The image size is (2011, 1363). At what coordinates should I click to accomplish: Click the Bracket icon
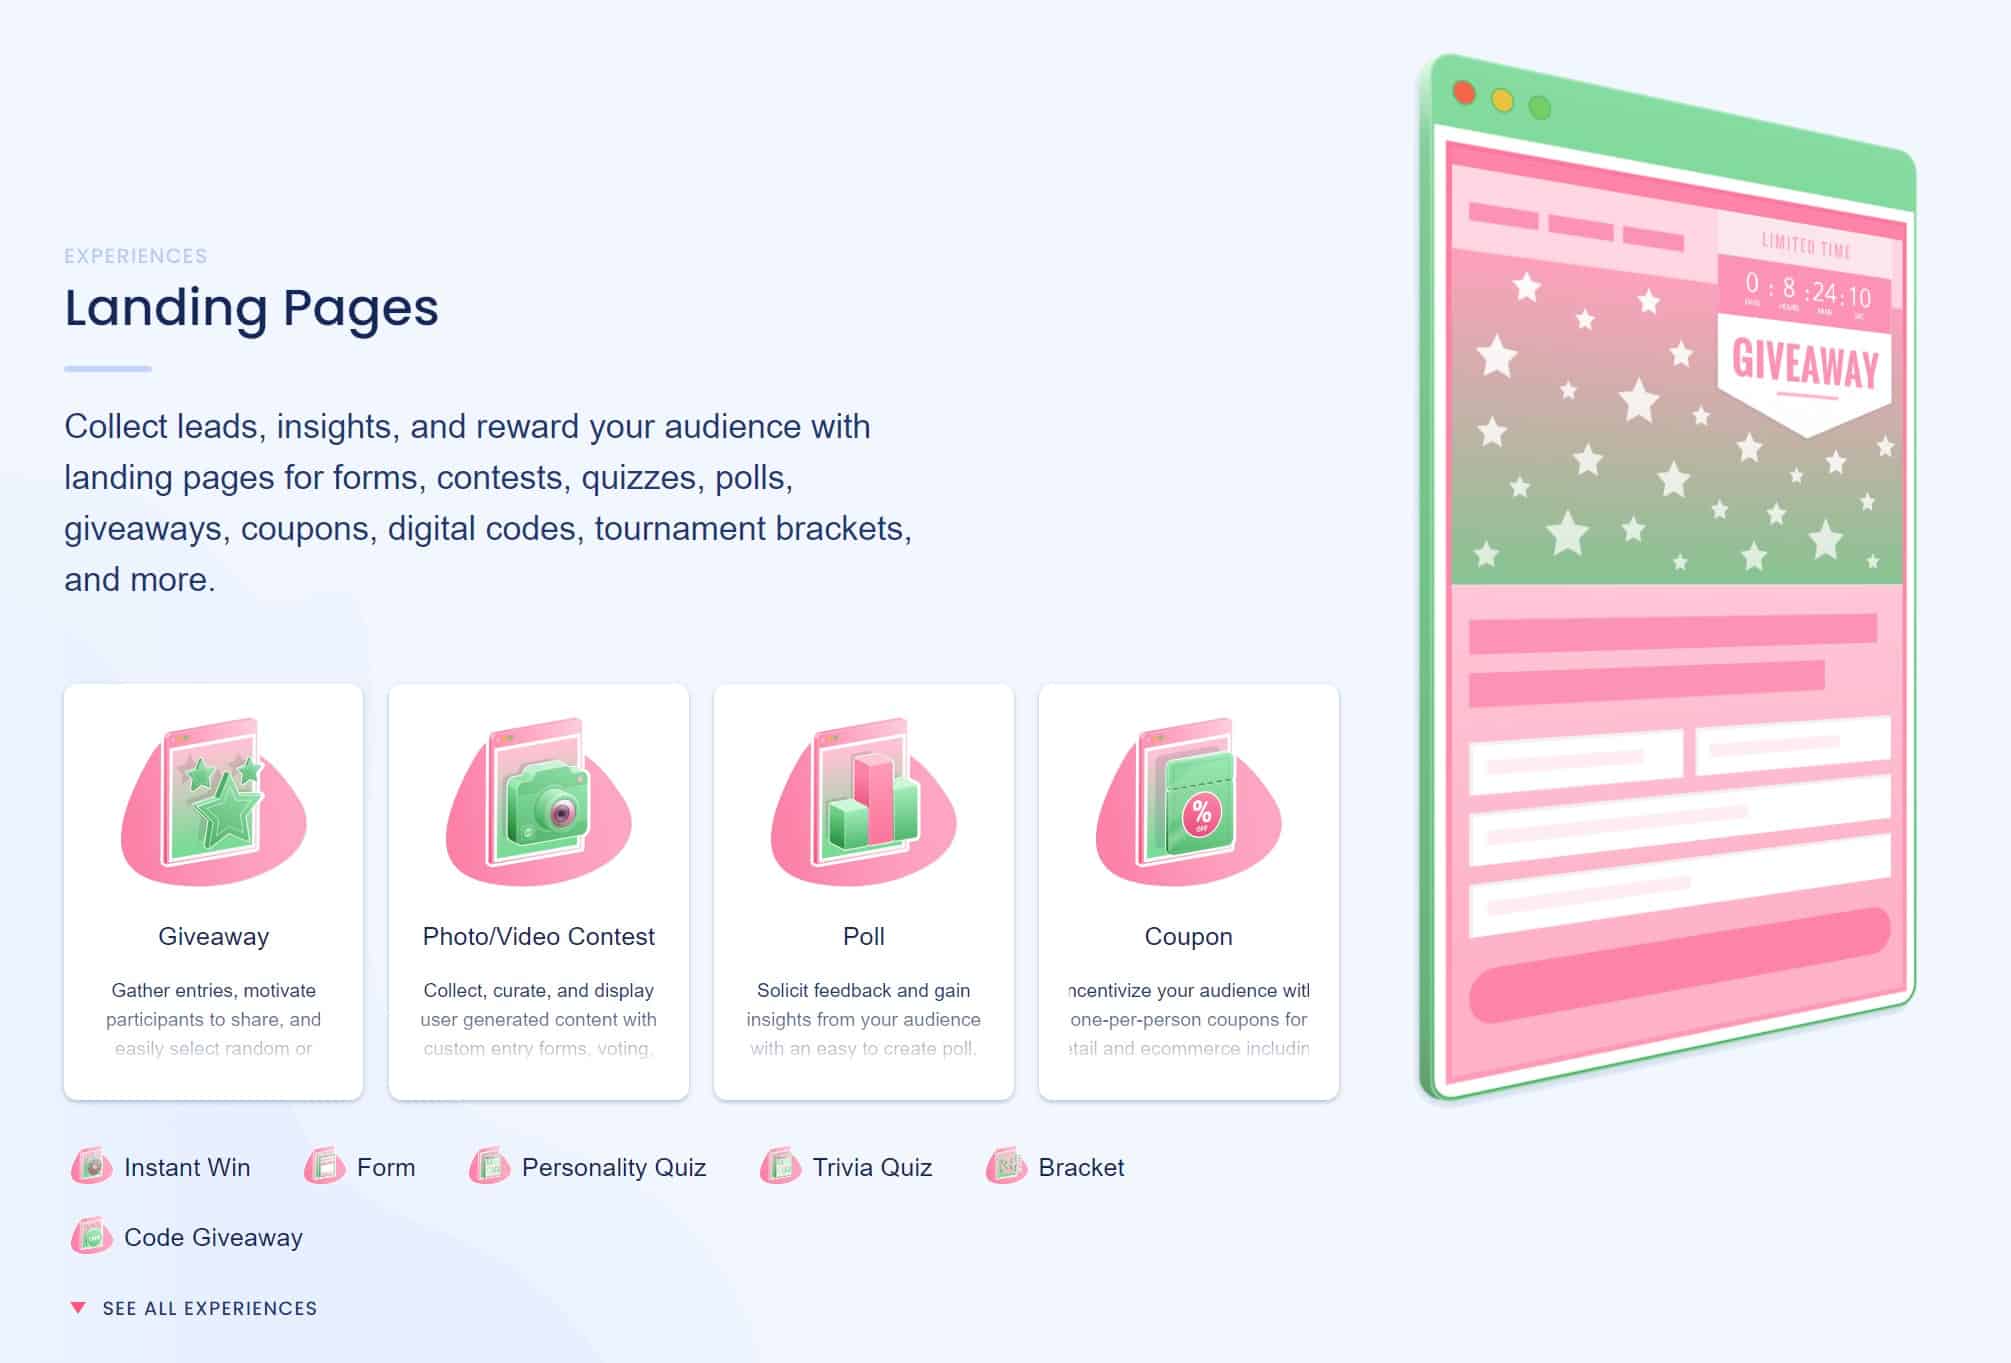click(1002, 1167)
